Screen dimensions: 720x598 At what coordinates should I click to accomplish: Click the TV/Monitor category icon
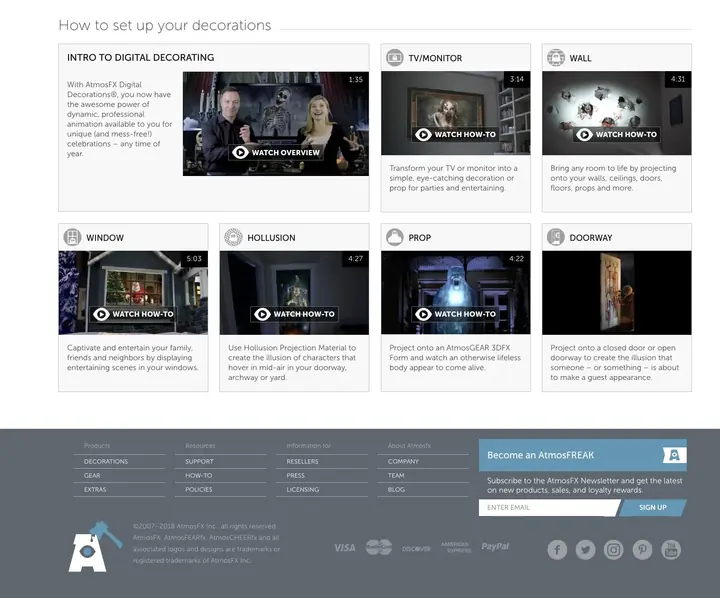(x=394, y=58)
